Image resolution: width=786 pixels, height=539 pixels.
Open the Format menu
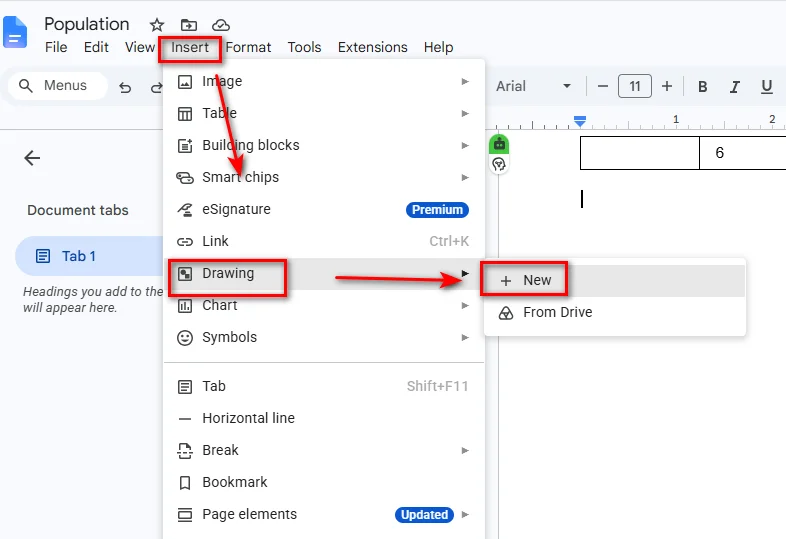click(248, 47)
